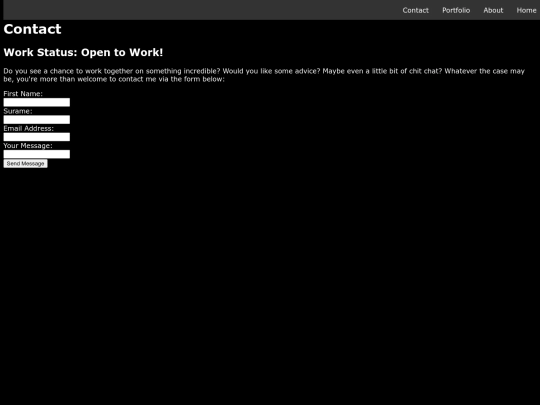Open the About page link
Viewport: 540px width, 405px height.
(493, 10)
